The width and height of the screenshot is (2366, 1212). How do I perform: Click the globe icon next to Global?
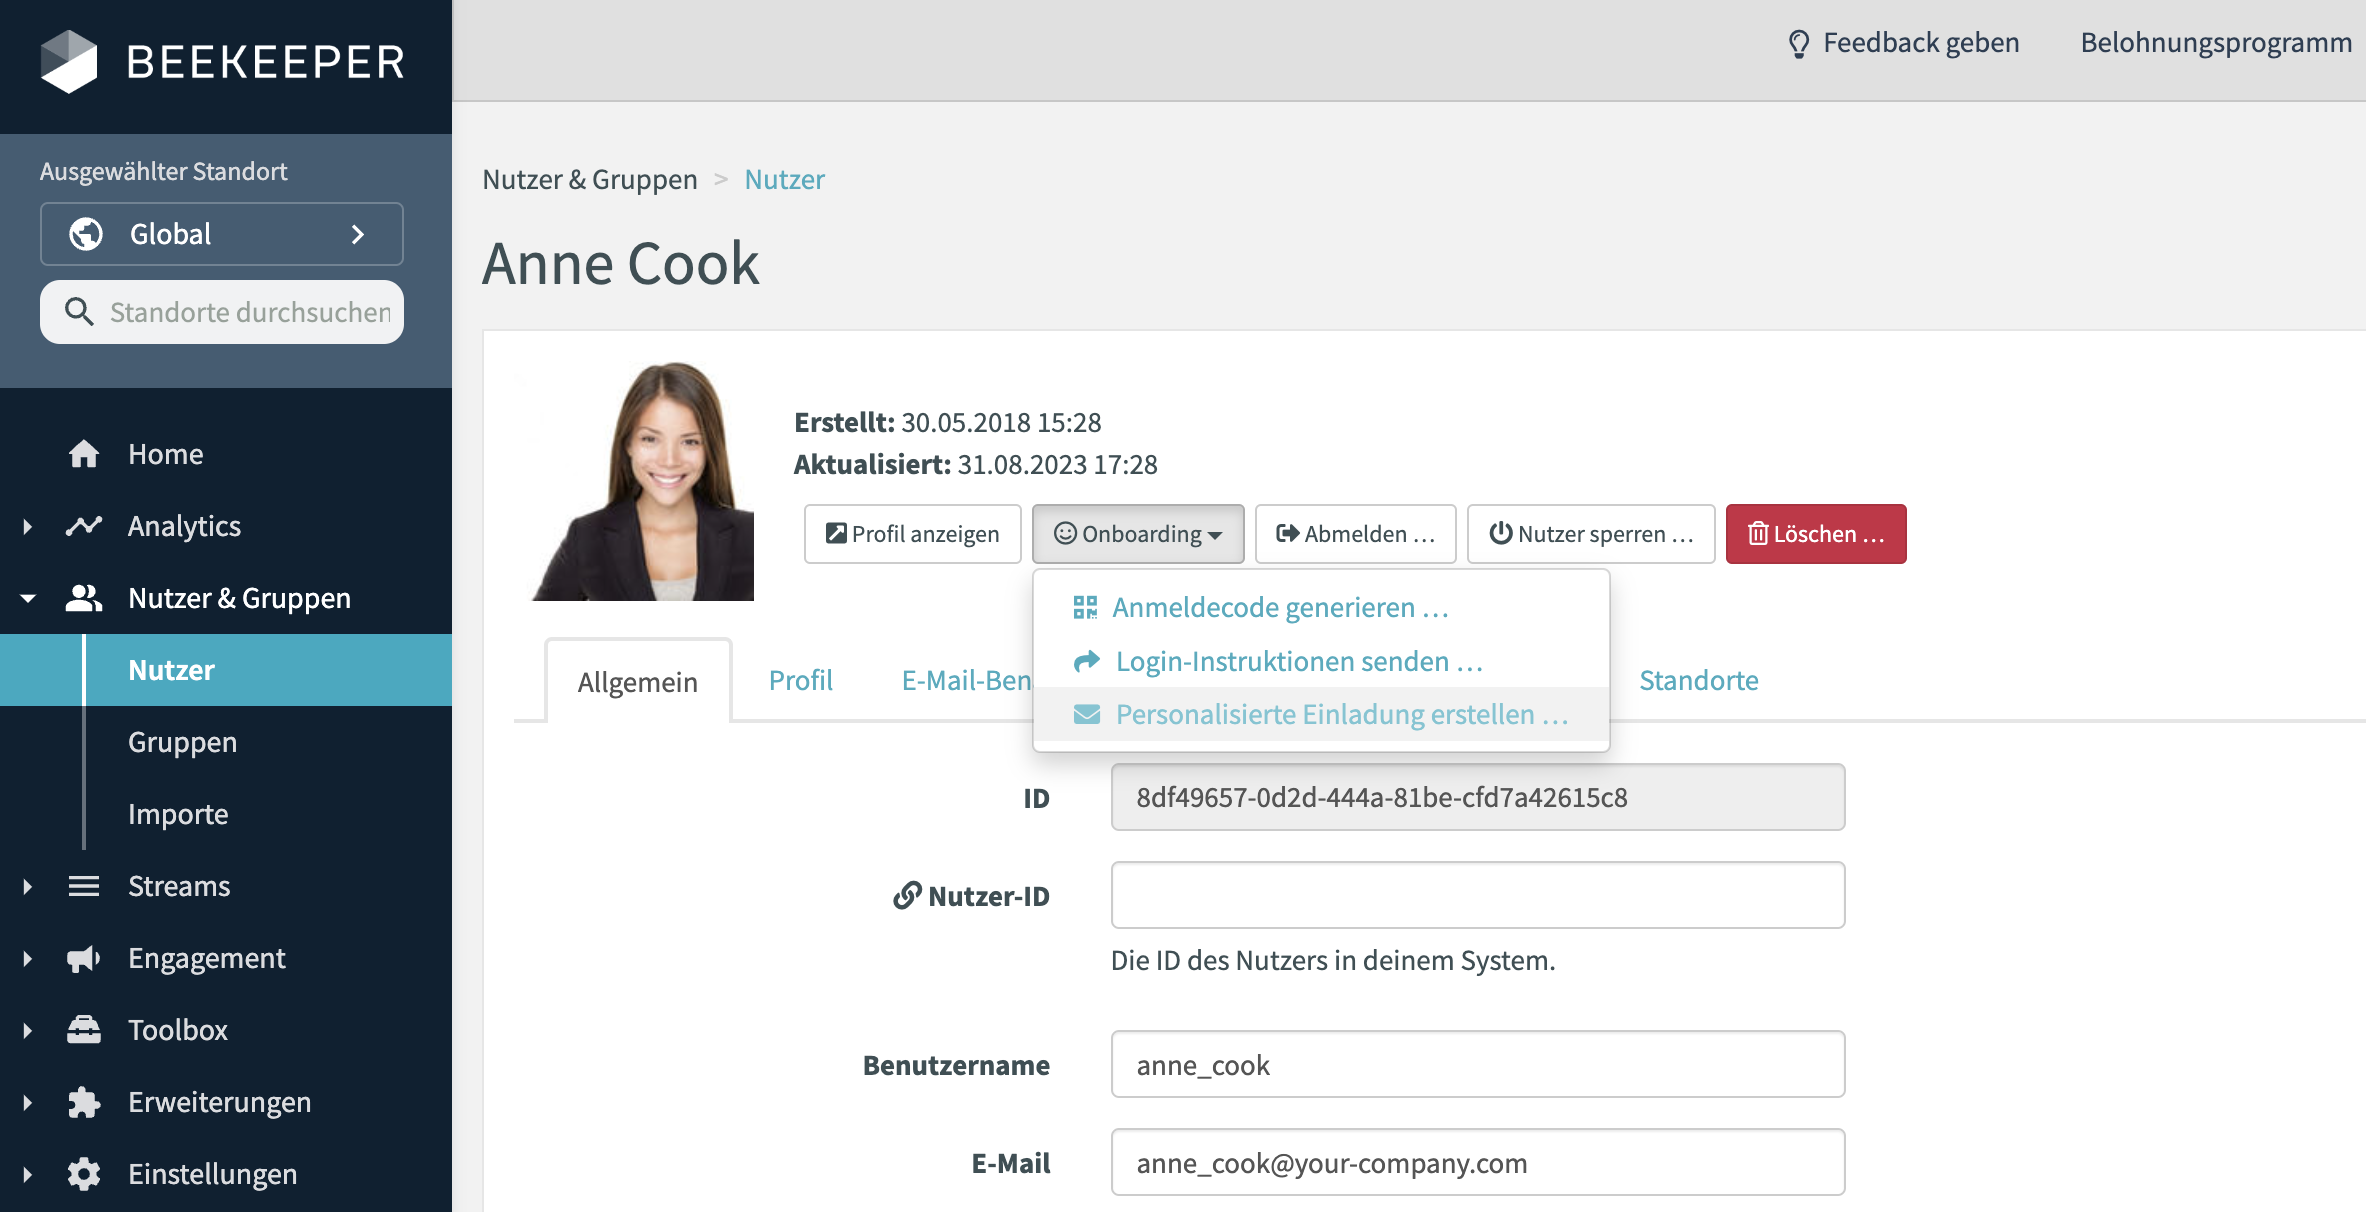pos(88,233)
